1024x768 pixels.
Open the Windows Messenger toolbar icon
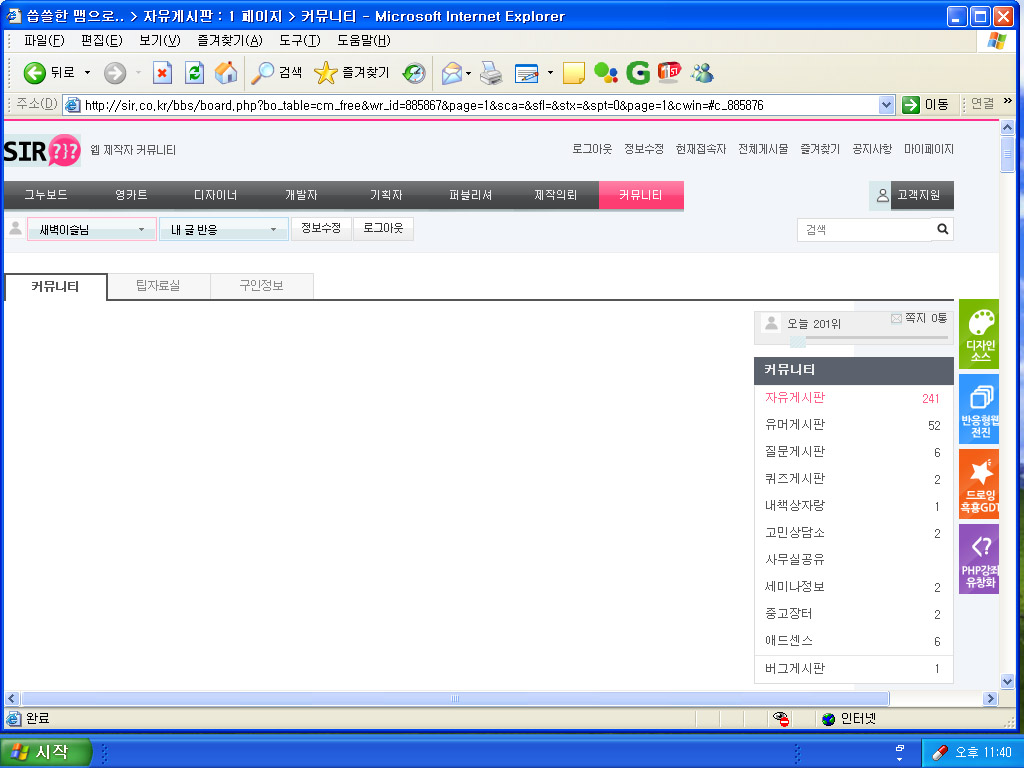coord(702,73)
